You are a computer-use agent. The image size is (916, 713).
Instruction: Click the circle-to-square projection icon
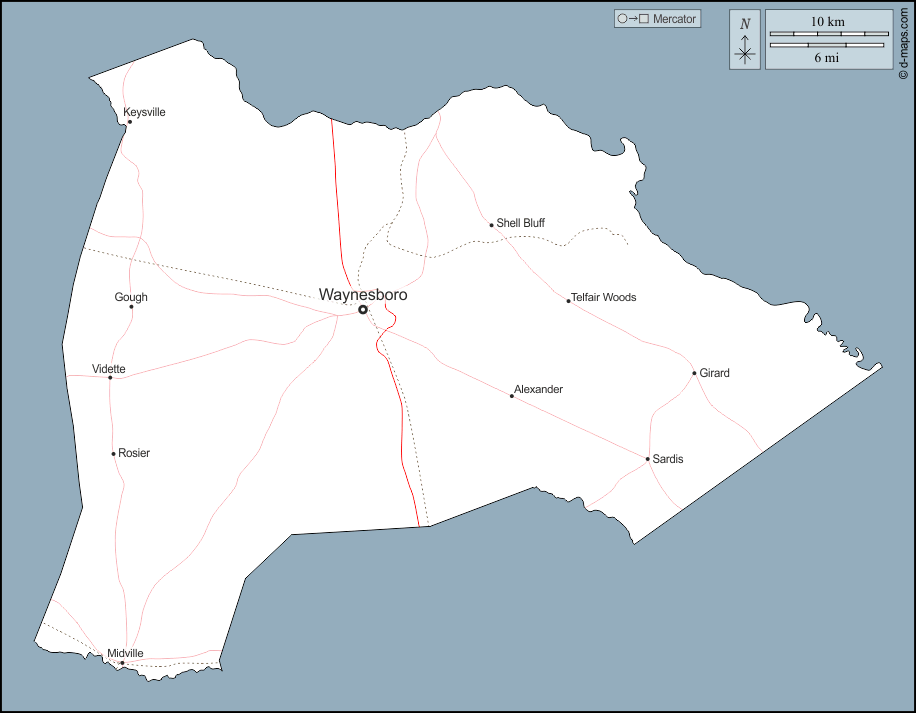pos(634,19)
